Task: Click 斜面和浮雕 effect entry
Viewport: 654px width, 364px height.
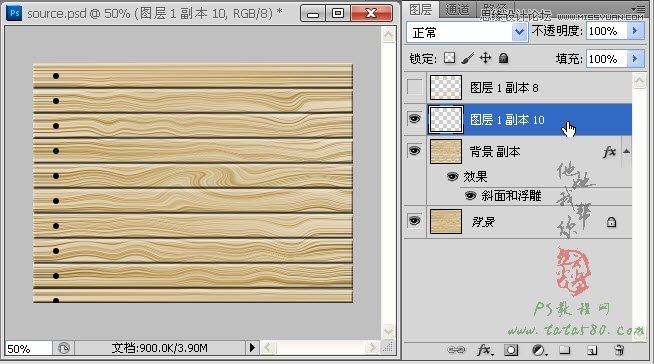Action: [511, 196]
